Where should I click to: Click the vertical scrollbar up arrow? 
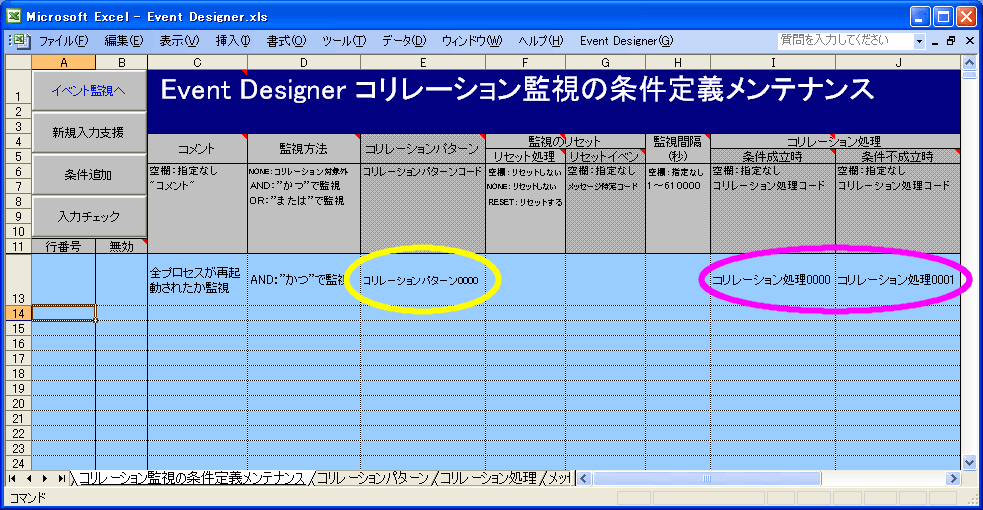(x=969, y=63)
